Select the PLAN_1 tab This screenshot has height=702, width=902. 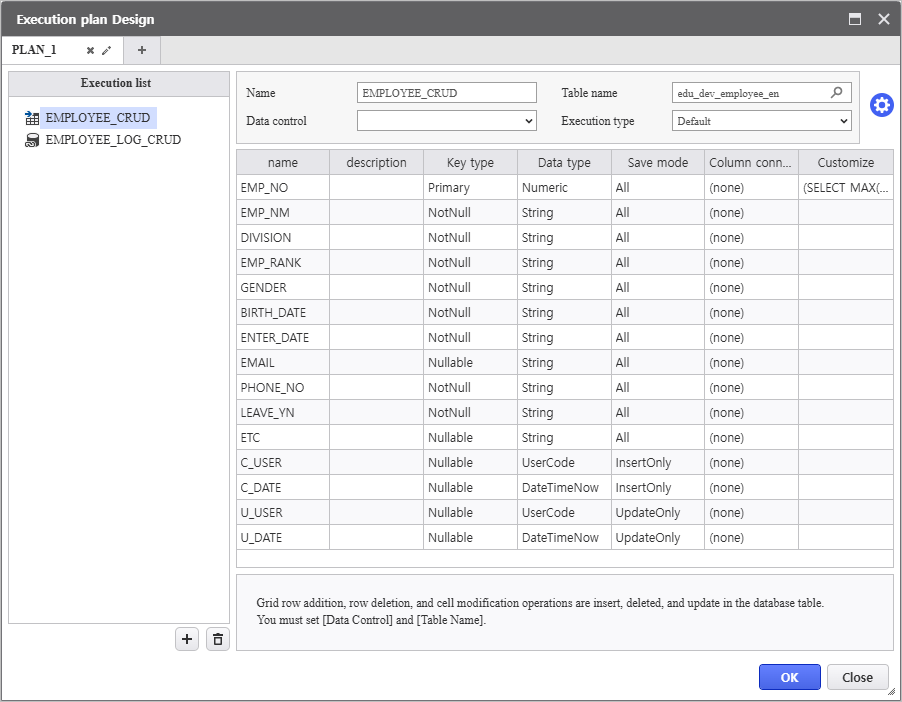[35, 50]
